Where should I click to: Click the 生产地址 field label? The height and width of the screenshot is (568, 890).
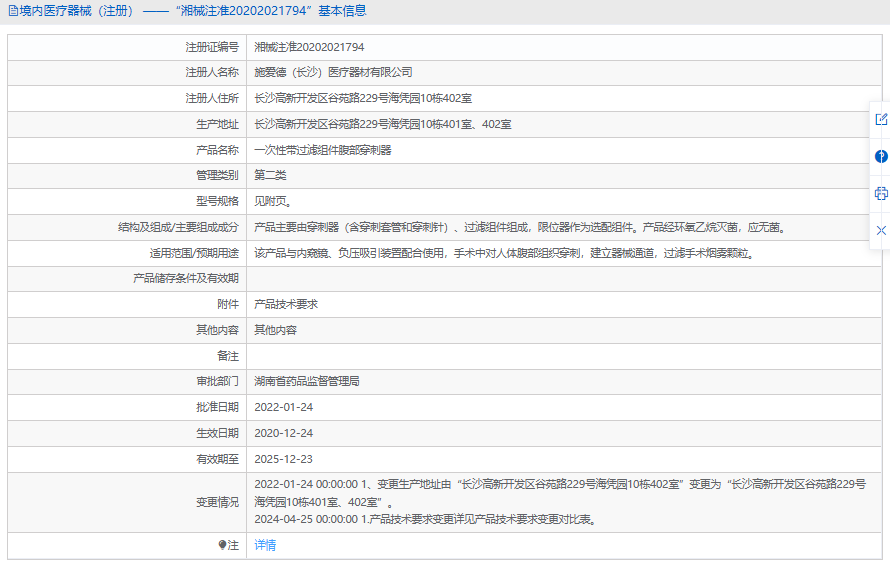tap(217, 124)
